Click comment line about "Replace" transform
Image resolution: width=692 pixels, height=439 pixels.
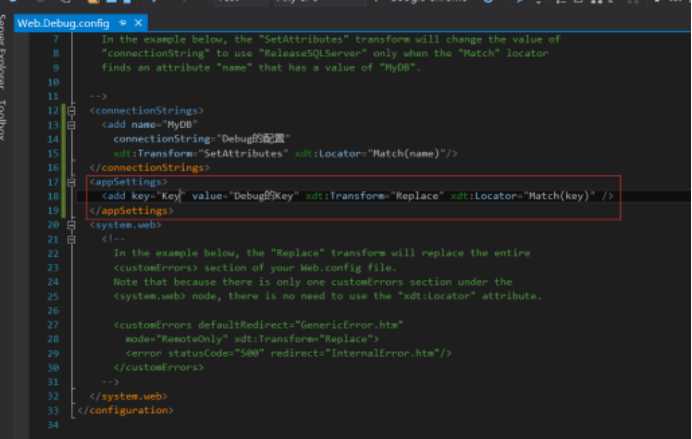(322, 253)
